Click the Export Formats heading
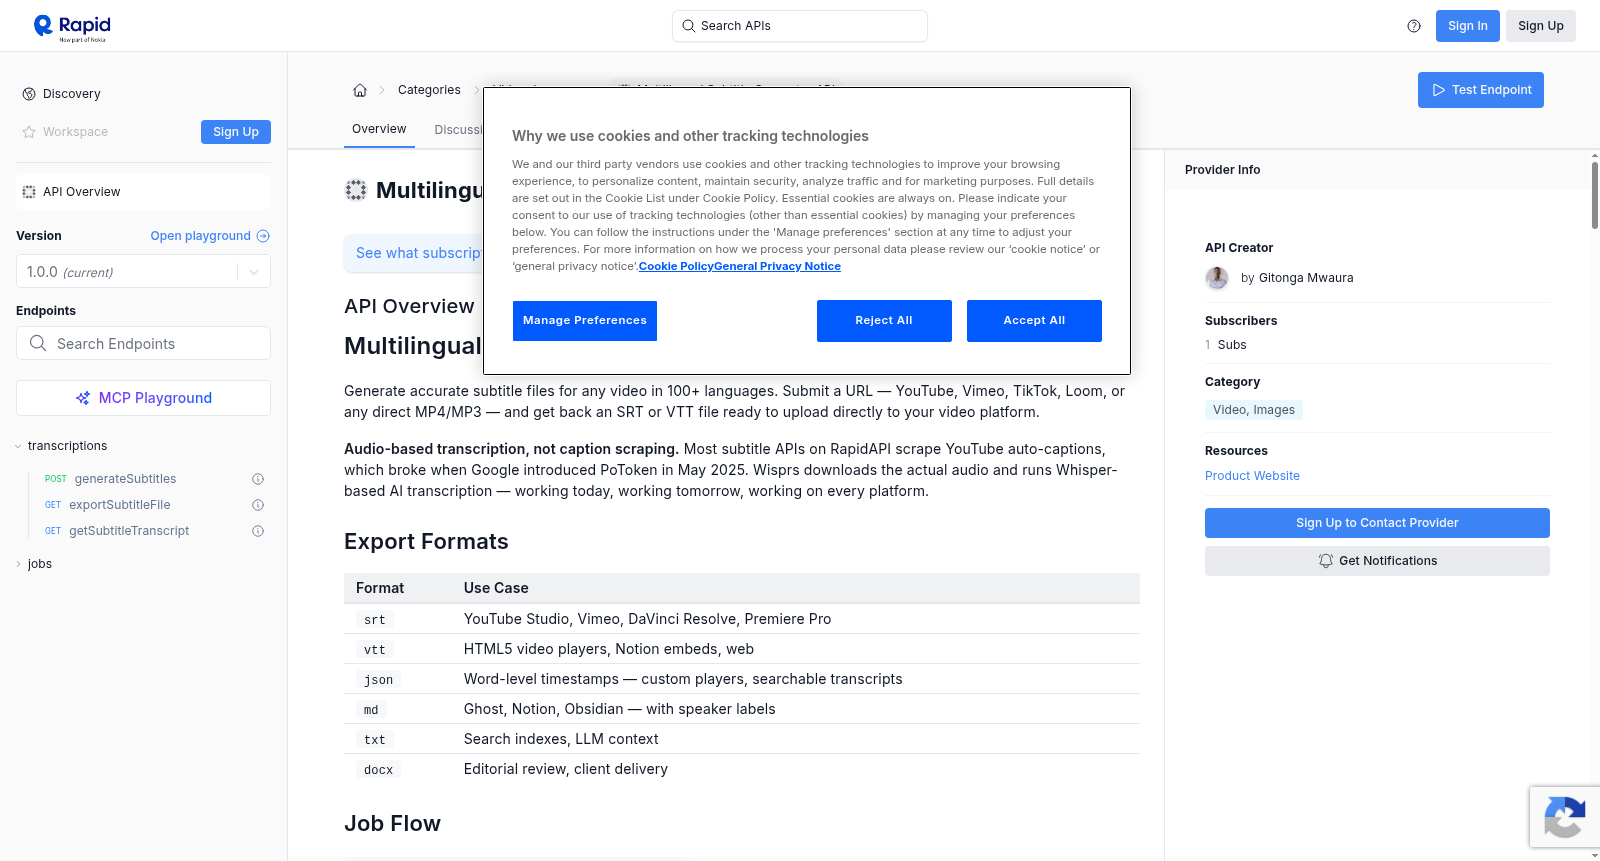 (x=426, y=542)
